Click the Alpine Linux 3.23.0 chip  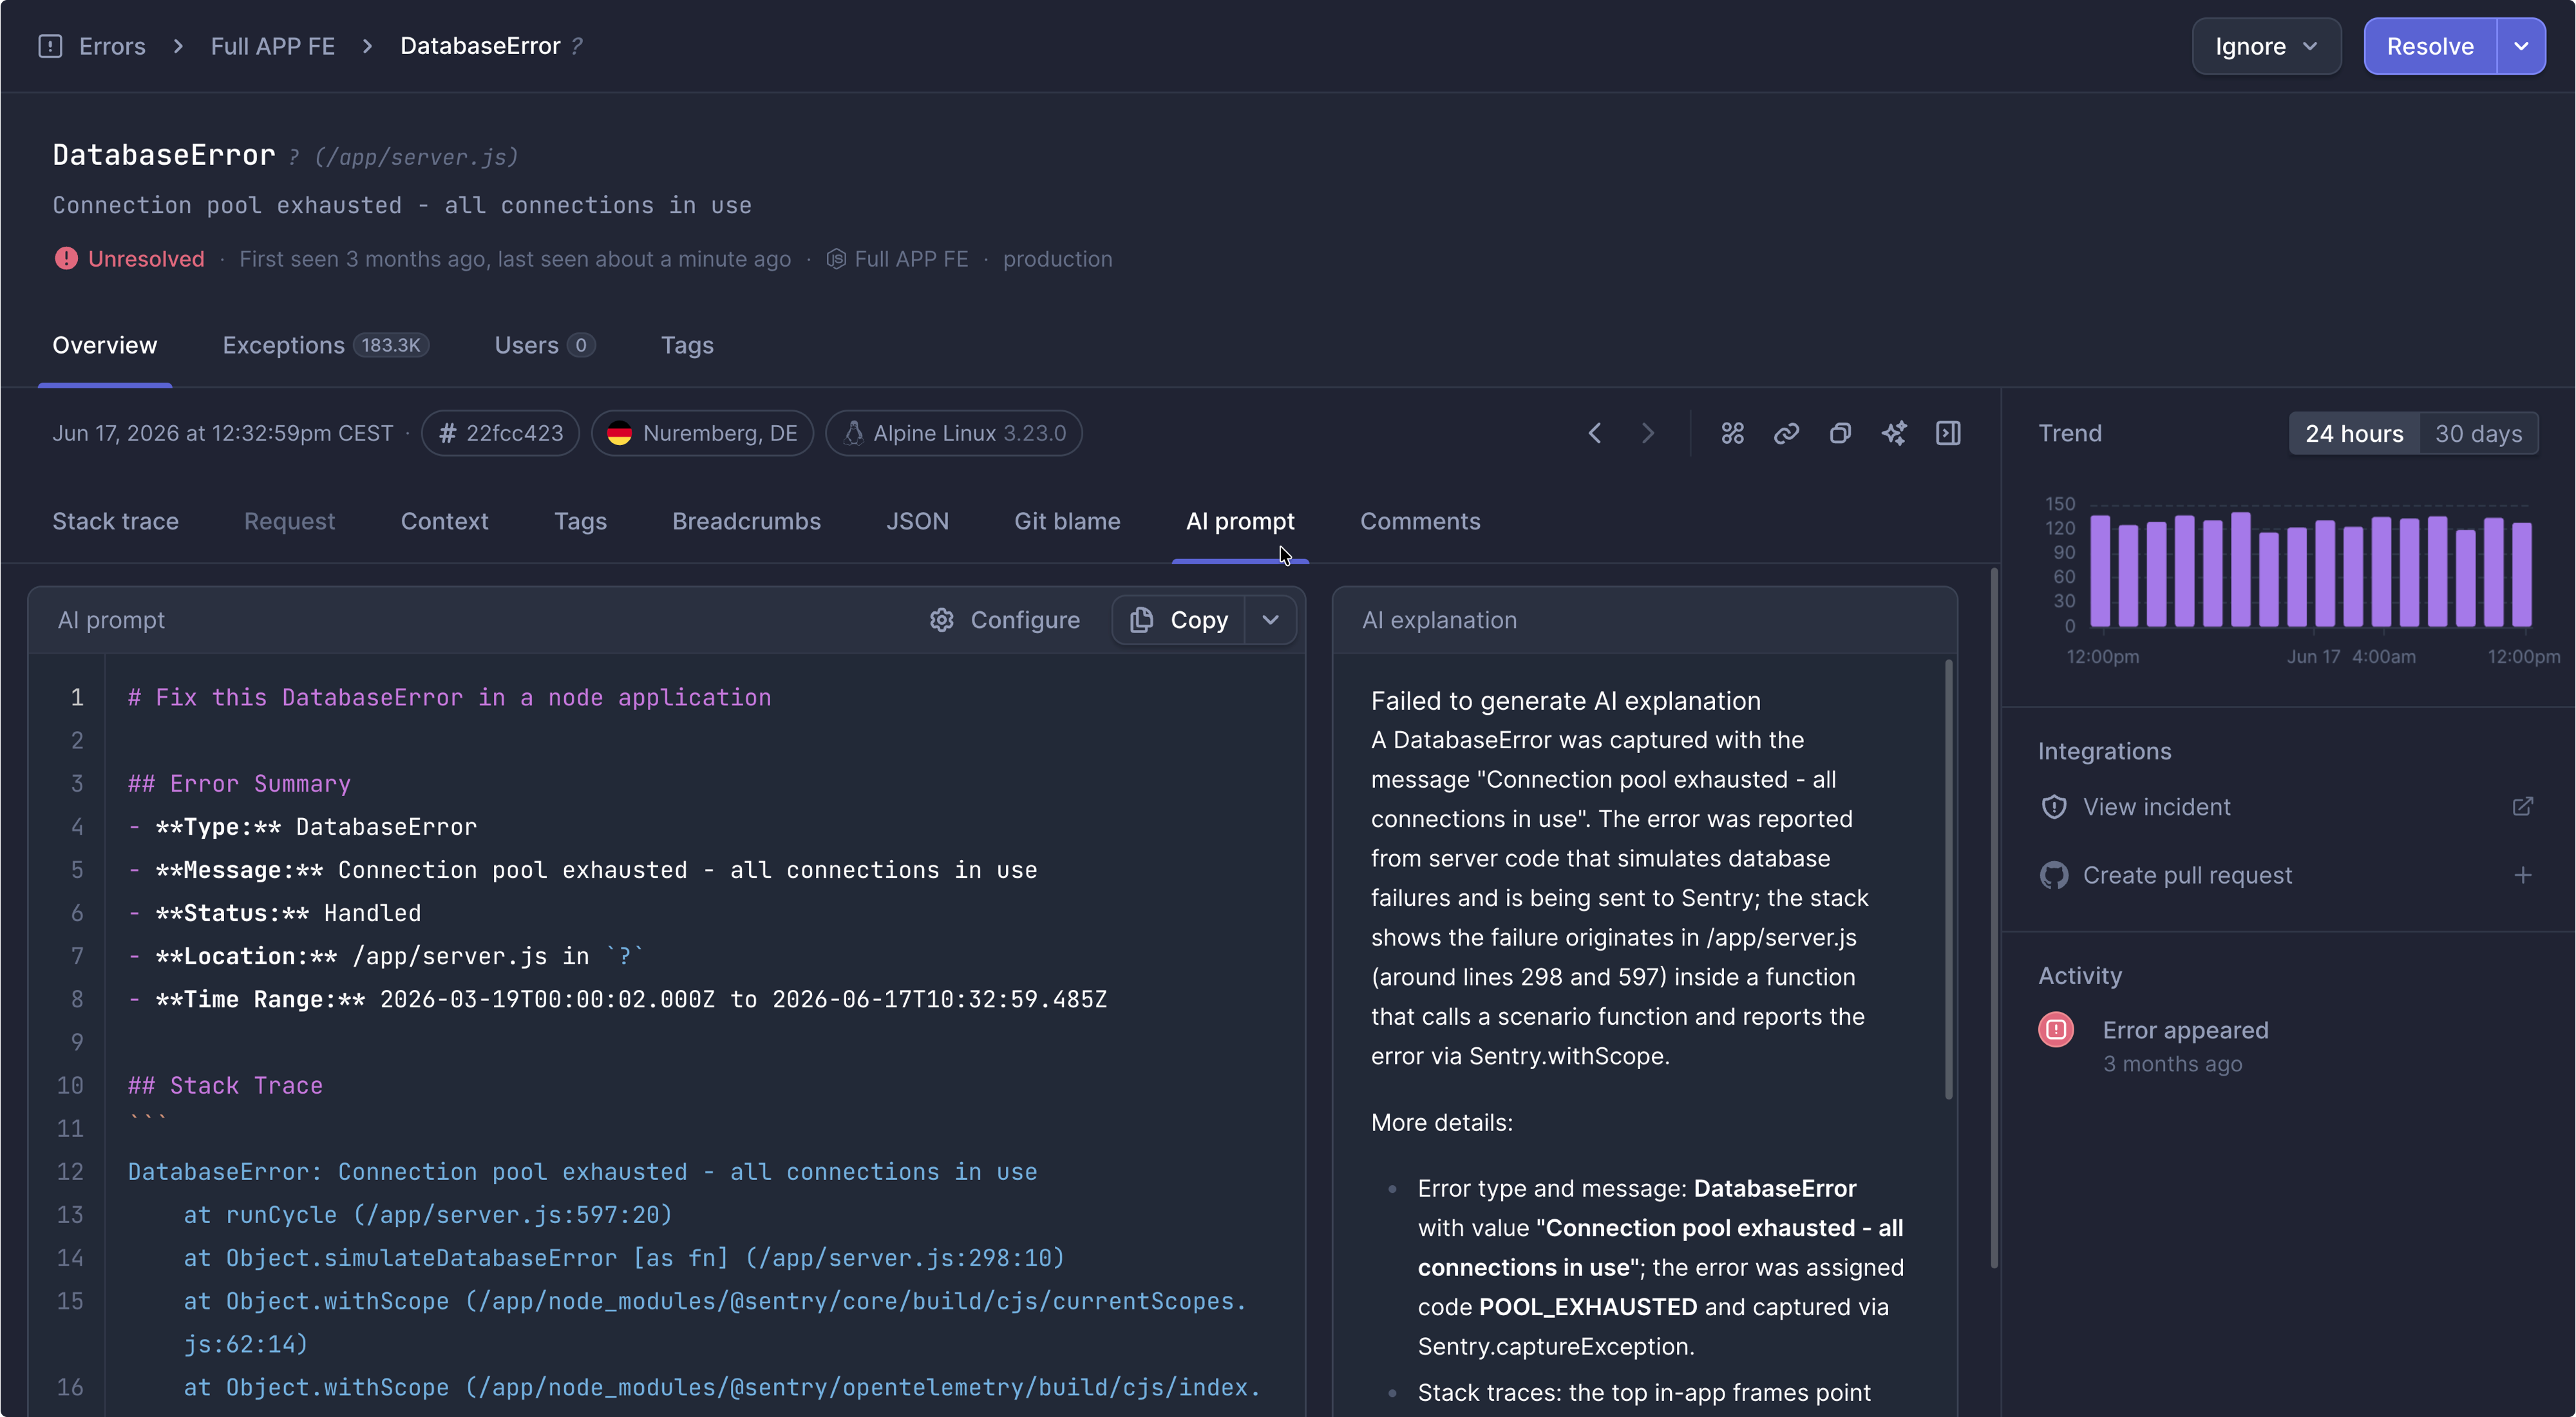pos(954,433)
